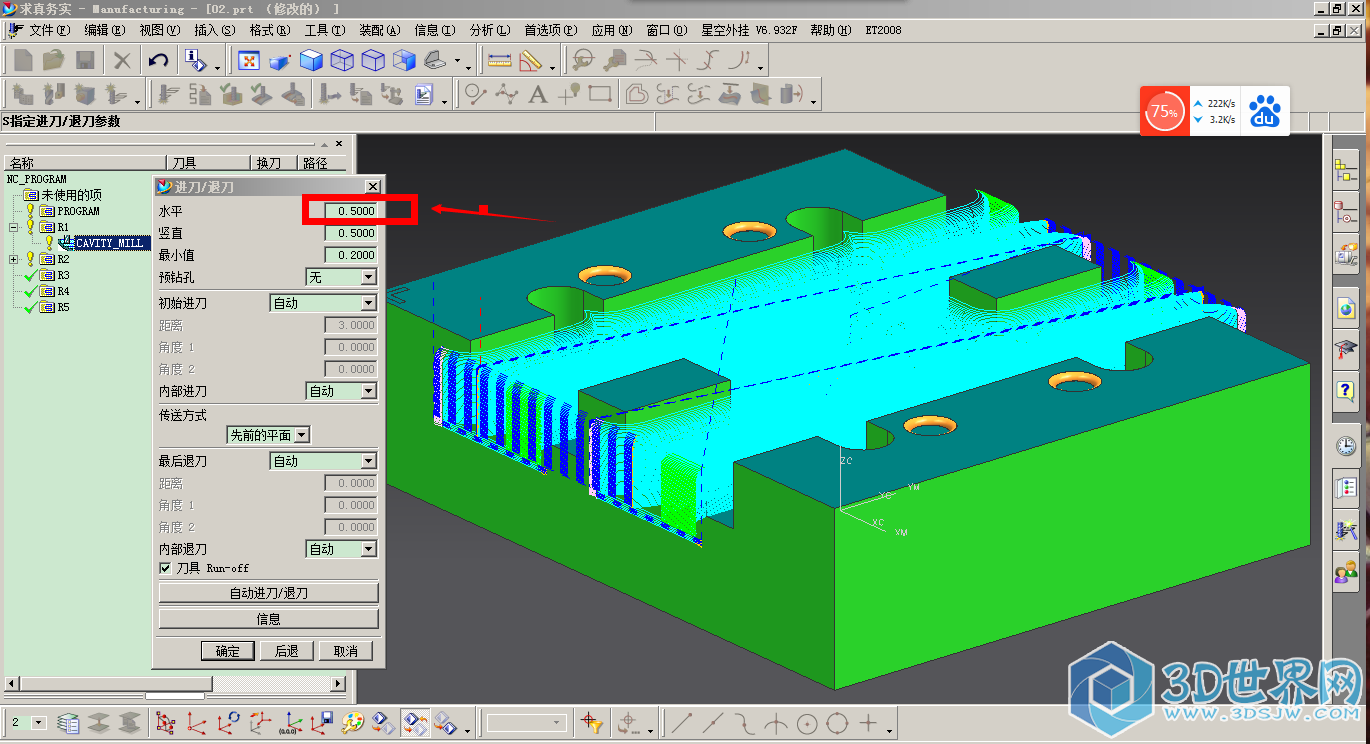Image resolution: width=1370 pixels, height=744 pixels.
Task: Open the 工具 menu
Action: [x=324, y=30]
